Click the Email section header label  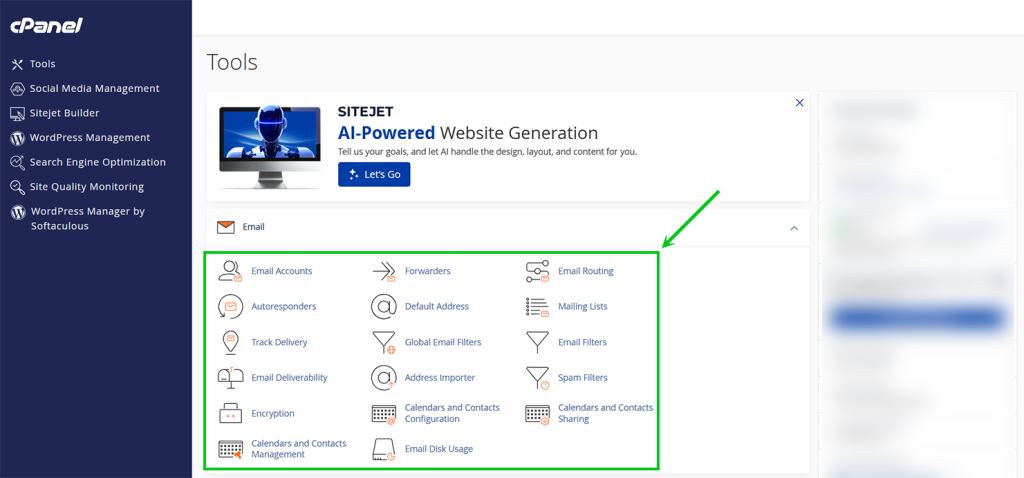[x=253, y=227]
